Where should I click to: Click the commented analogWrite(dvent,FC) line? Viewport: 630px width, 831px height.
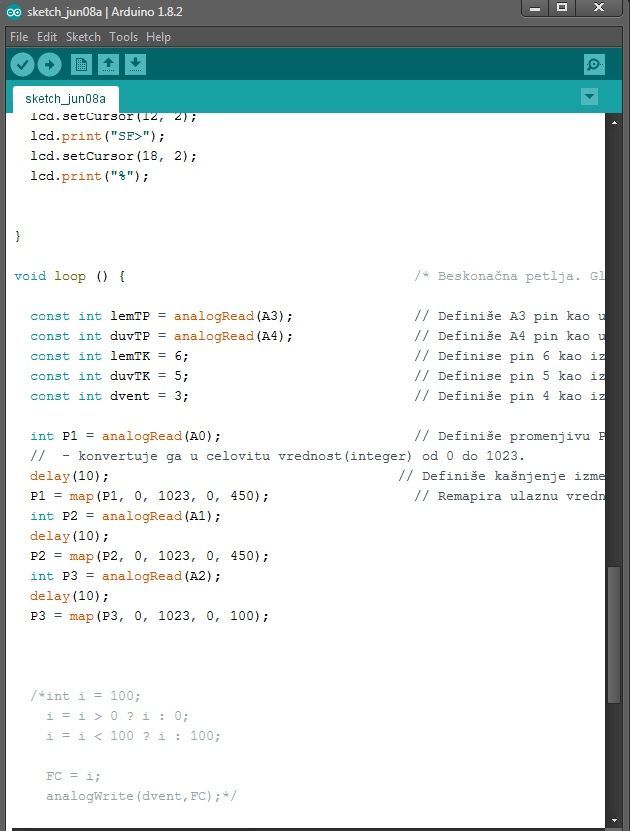click(x=140, y=796)
